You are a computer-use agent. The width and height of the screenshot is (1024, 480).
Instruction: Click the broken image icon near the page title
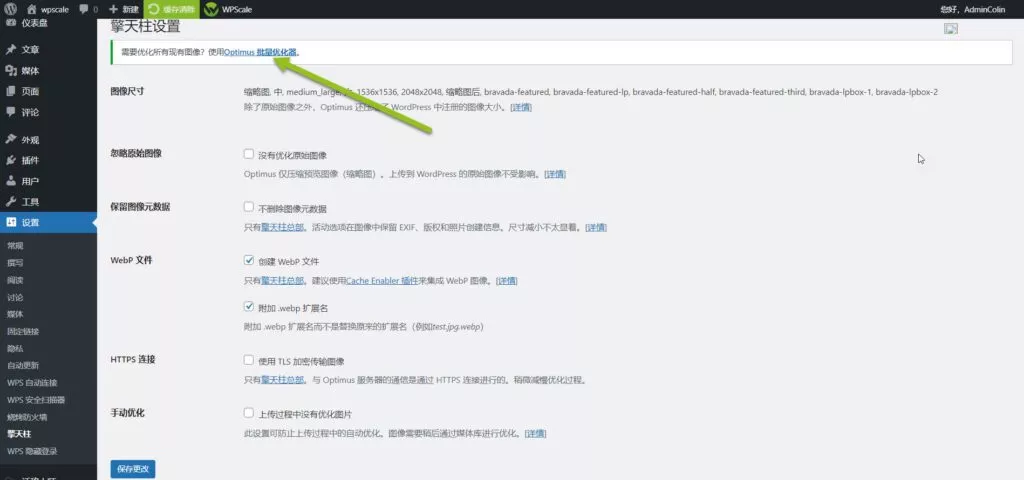pos(951,28)
